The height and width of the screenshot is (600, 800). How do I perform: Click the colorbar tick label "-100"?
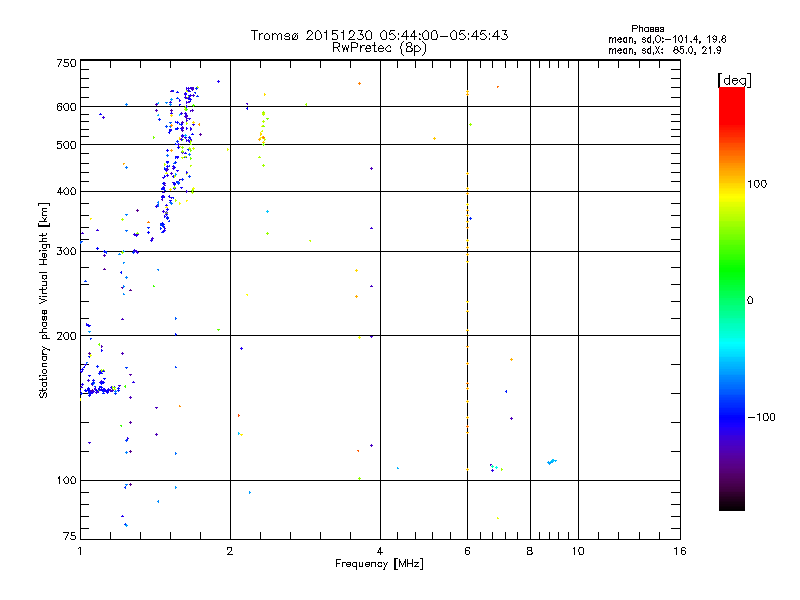click(762, 417)
